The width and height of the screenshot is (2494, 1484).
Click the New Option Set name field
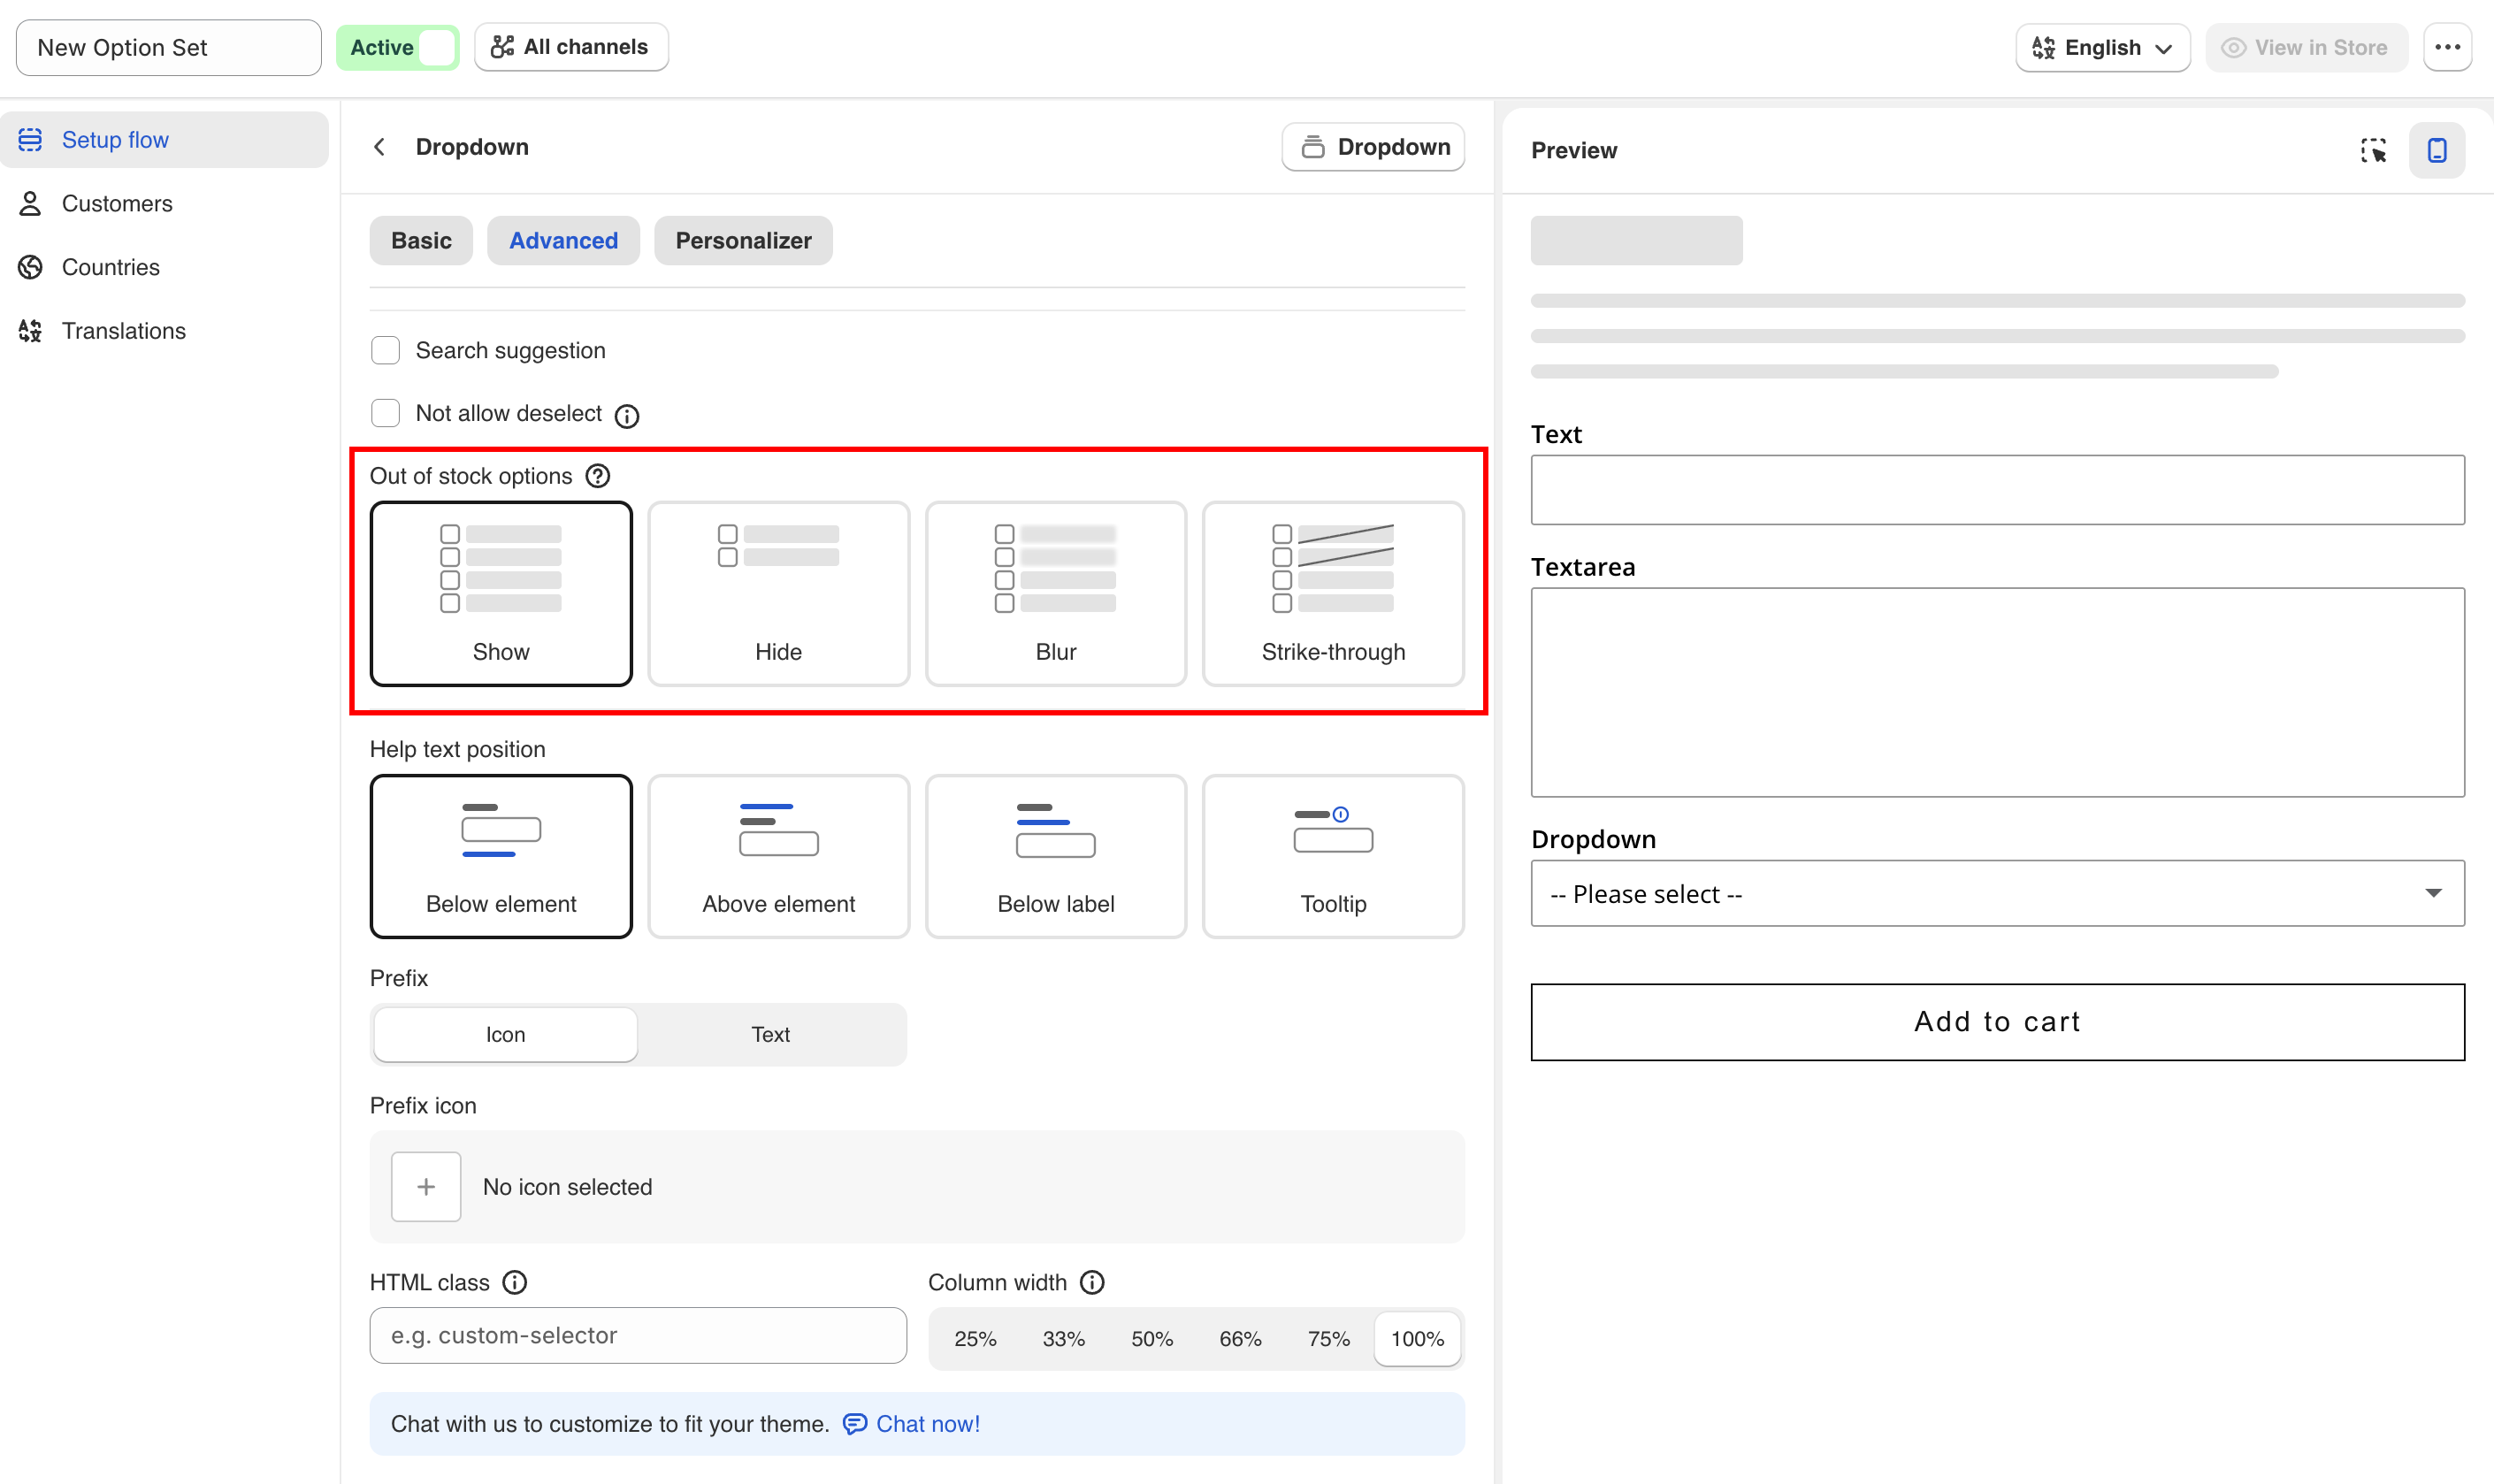click(x=169, y=47)
